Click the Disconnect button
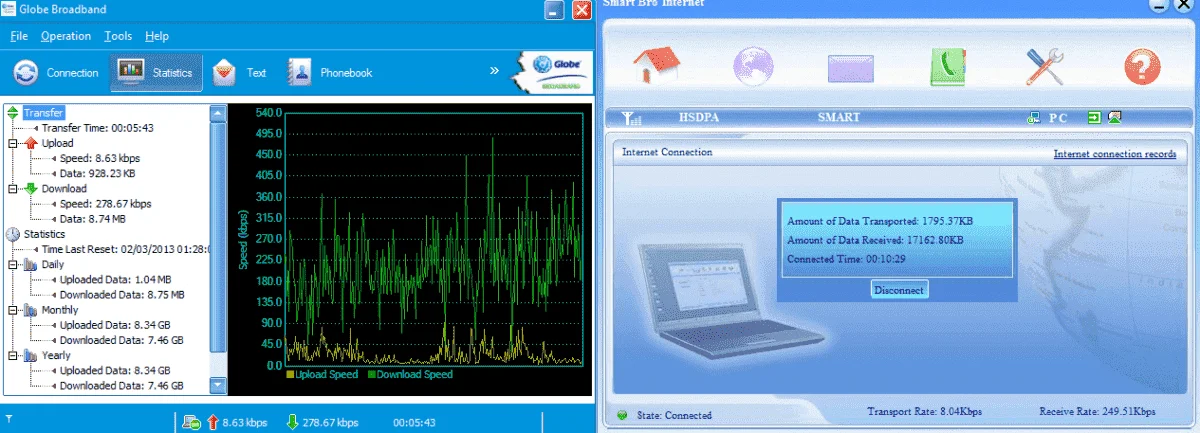 [900, 289]
